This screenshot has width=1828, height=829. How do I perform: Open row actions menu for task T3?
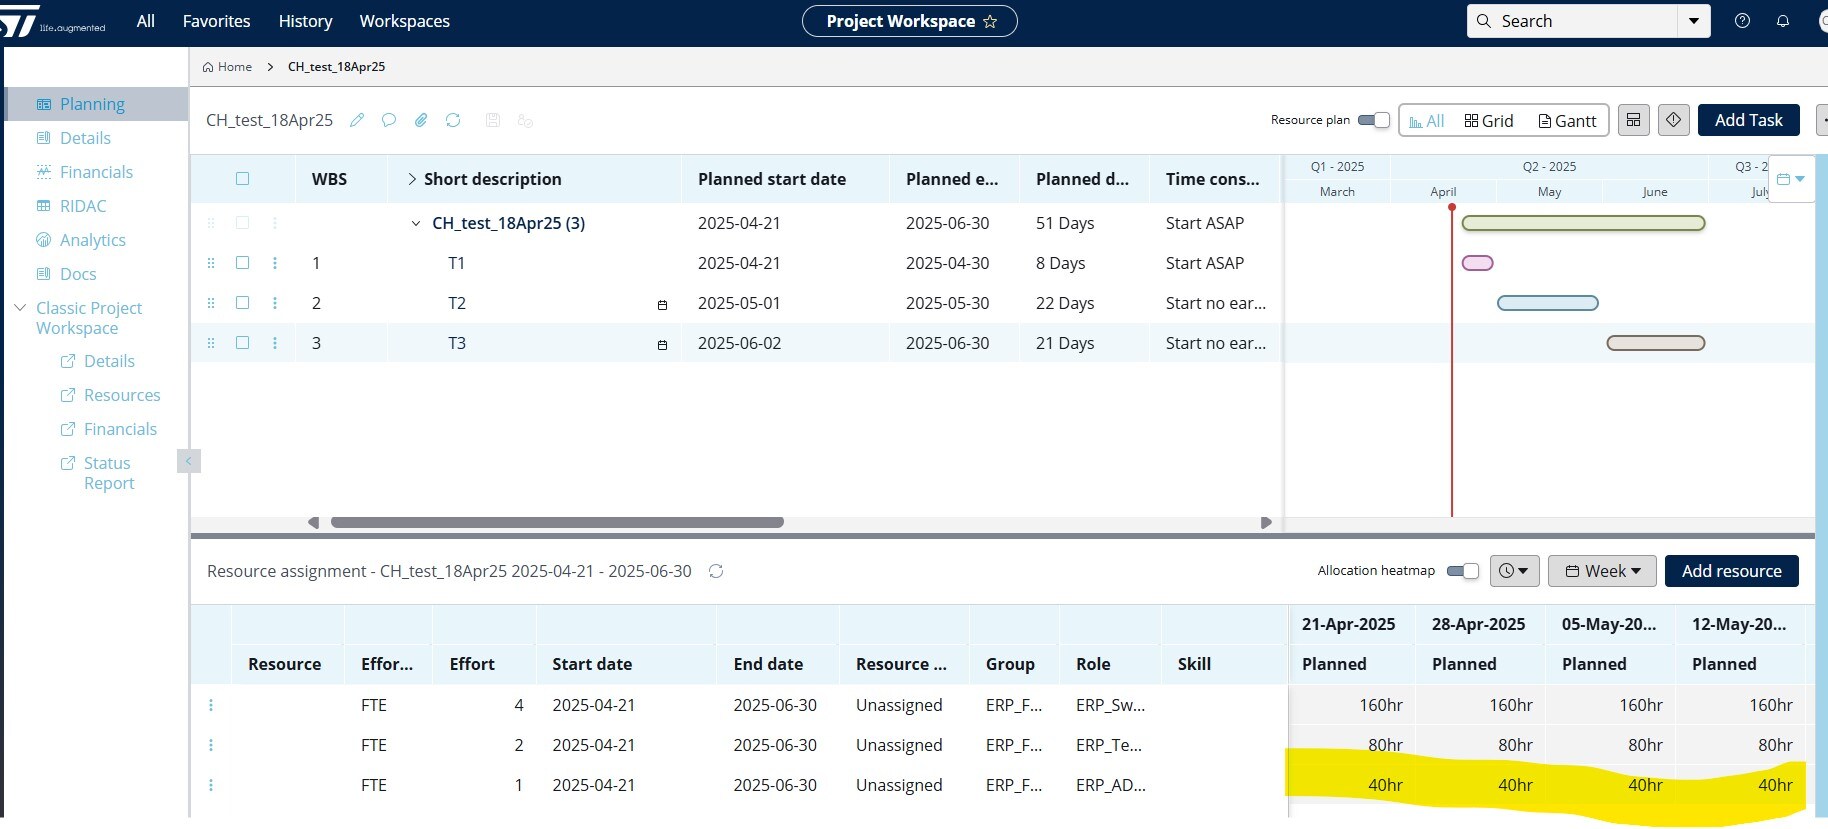pos(275,343)
